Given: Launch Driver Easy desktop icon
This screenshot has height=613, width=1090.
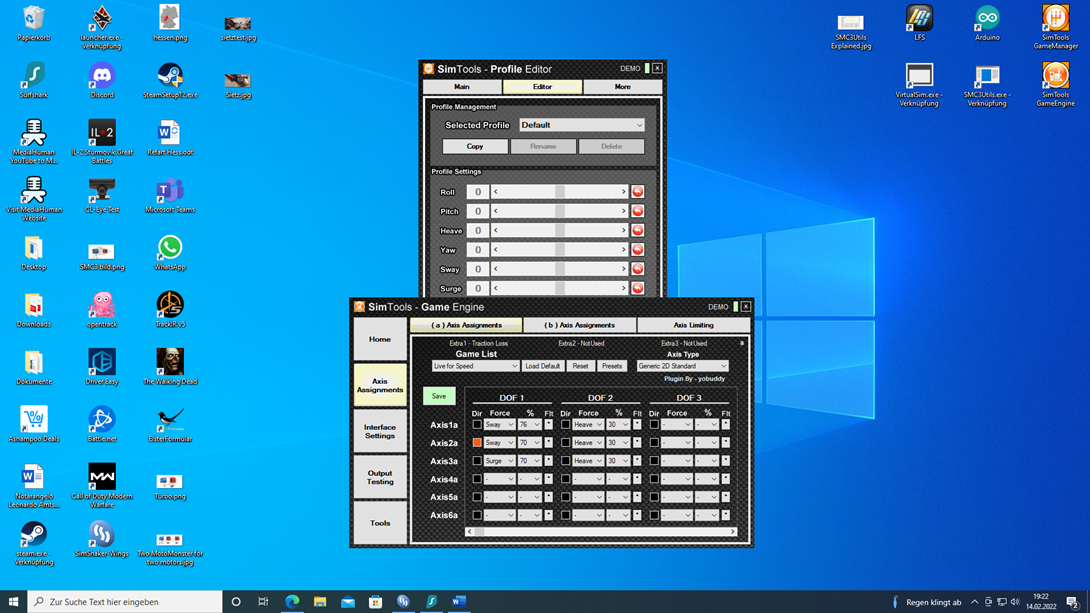Looking at the screenshot, I should 101,366.
